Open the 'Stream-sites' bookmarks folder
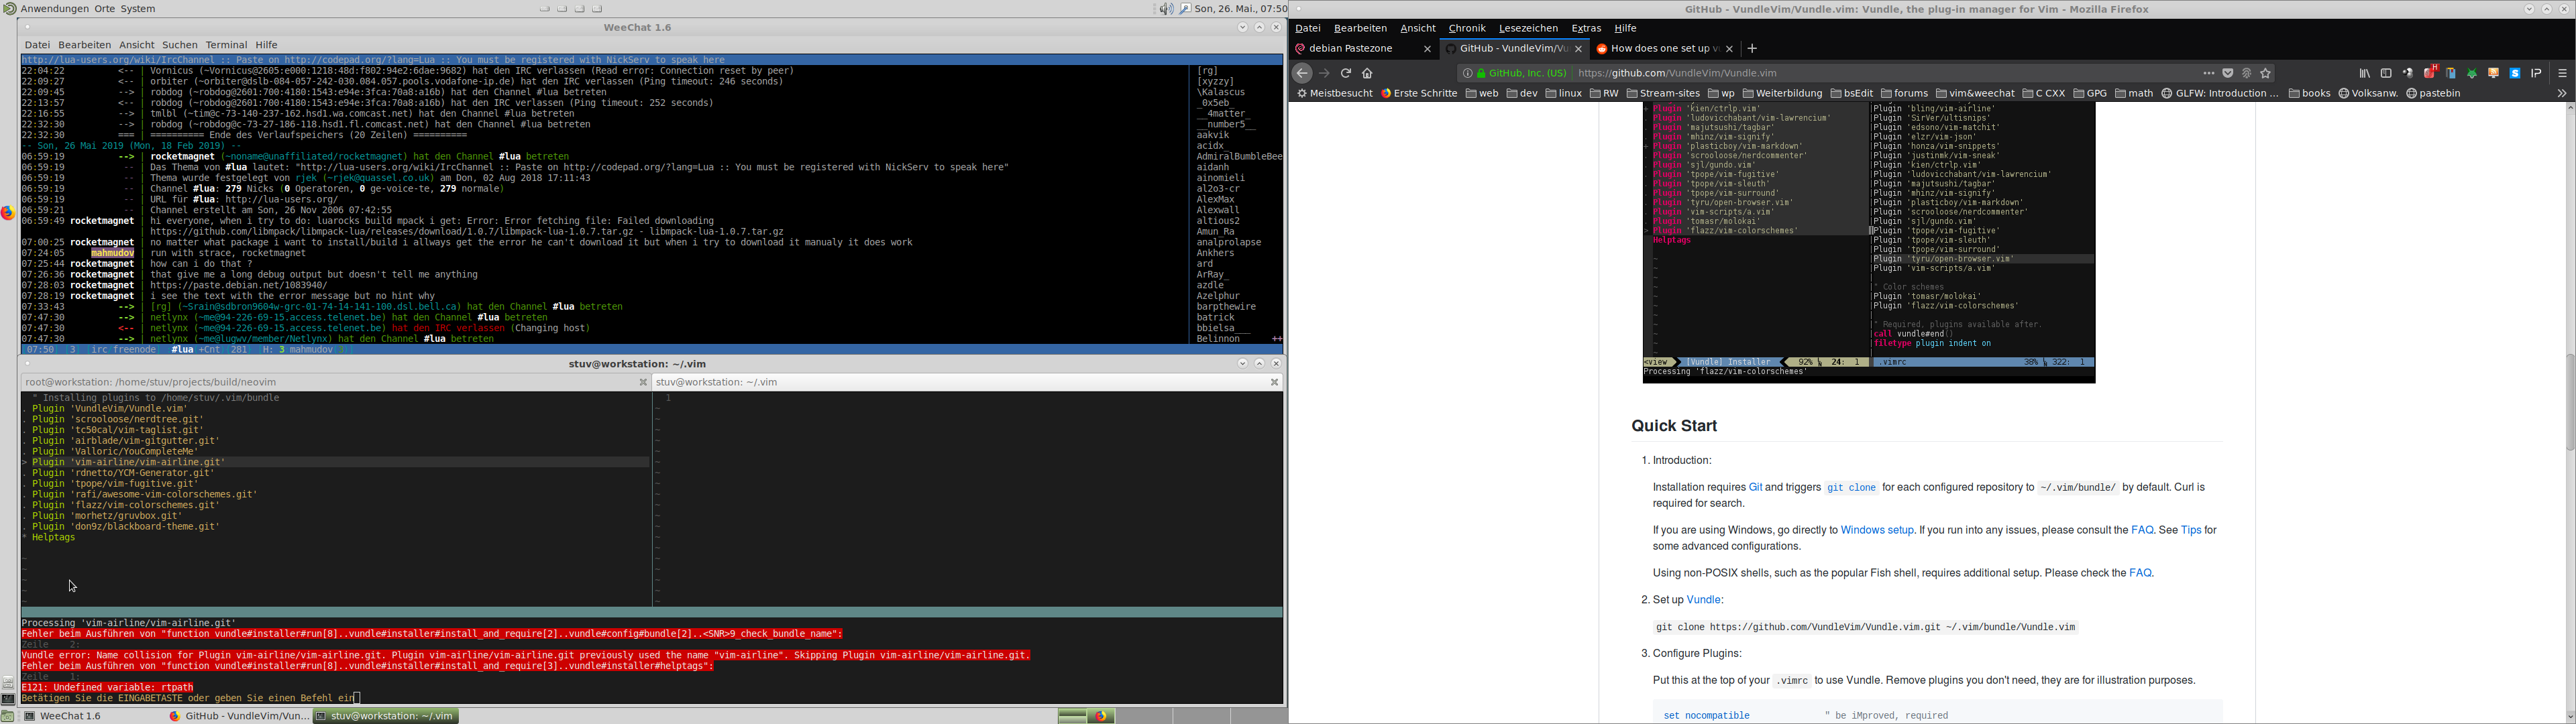Screen dimensions: 2576x724 [x=1663, y=93]
